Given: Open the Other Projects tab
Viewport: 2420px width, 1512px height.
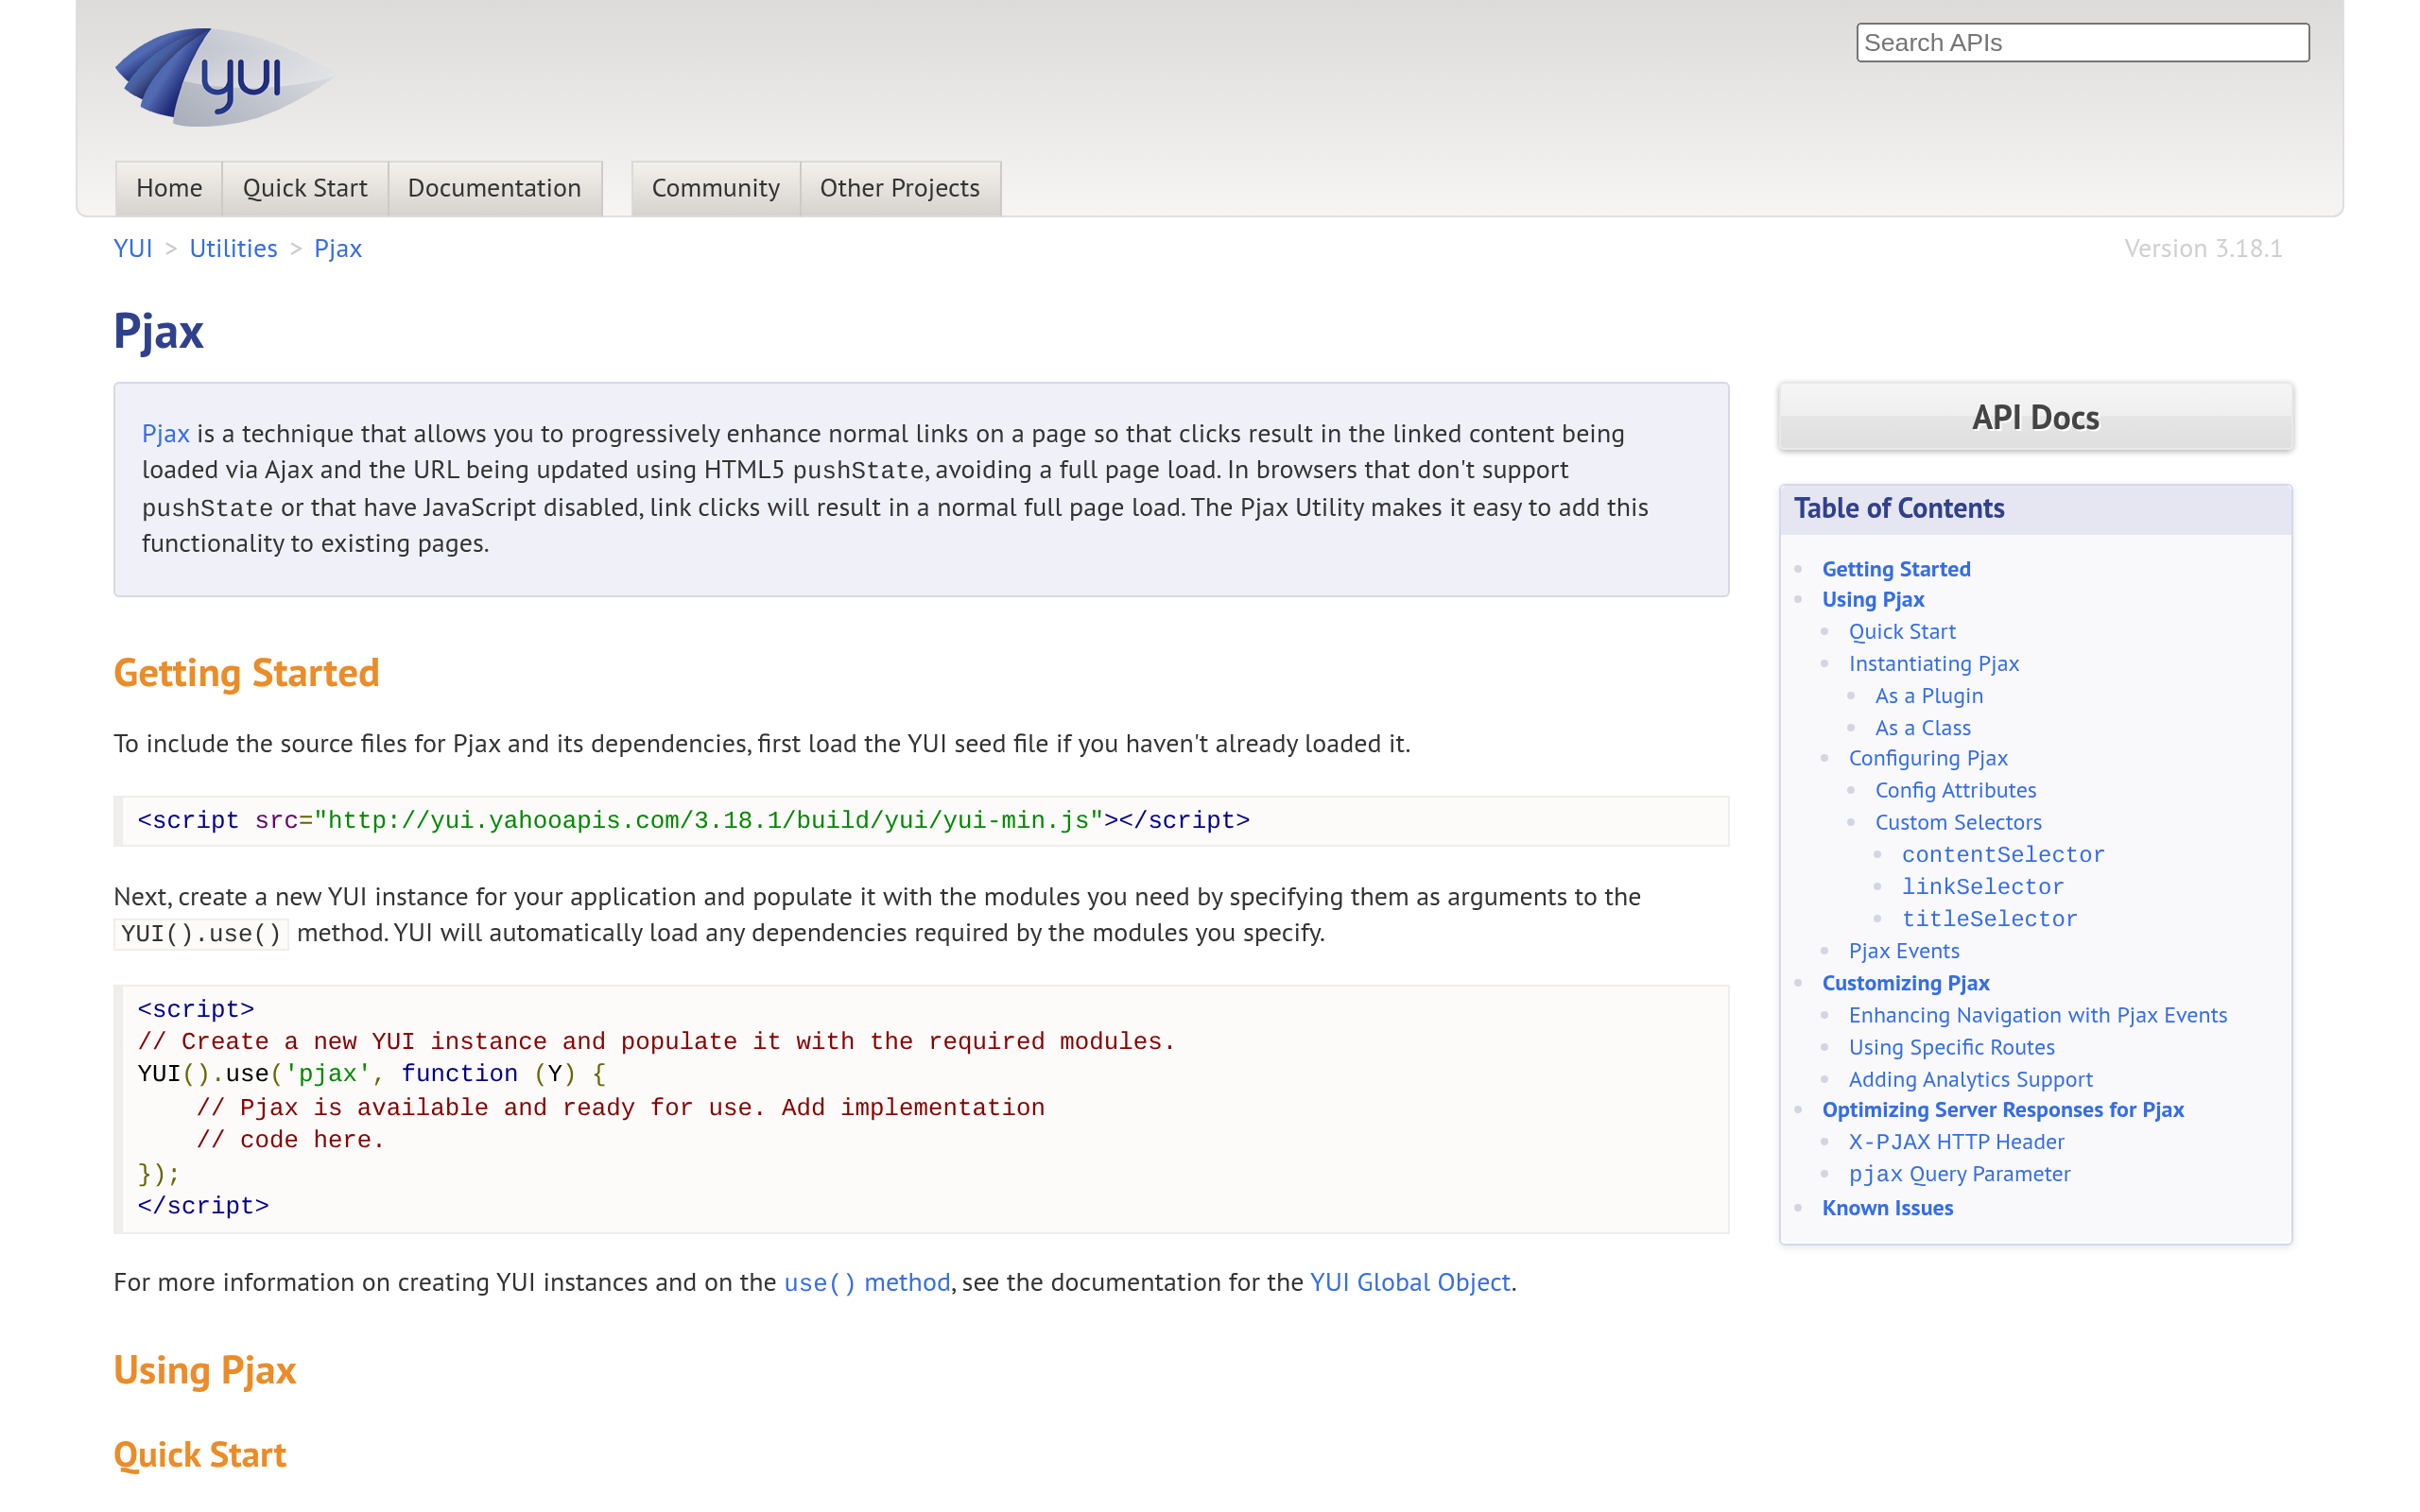Looking at the screenshot, I should click(x=900, y=188).
